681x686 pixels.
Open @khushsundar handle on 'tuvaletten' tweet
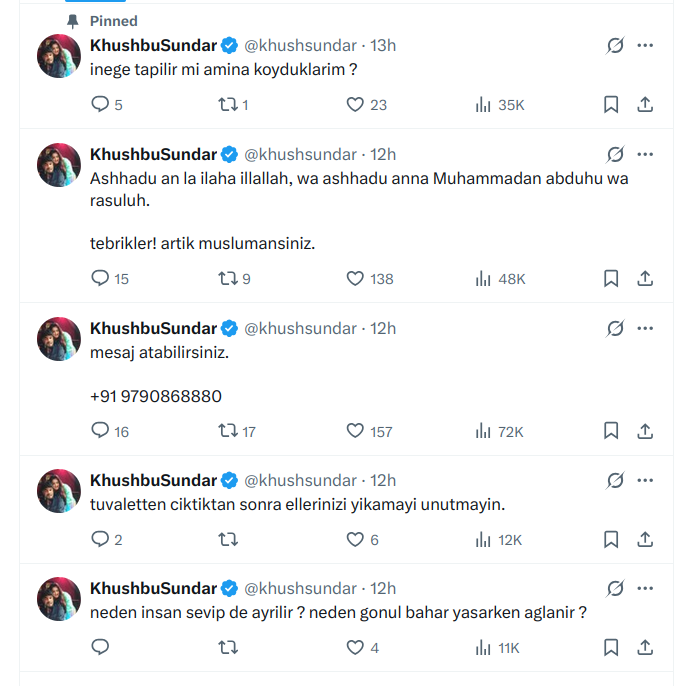click(300, 480)
